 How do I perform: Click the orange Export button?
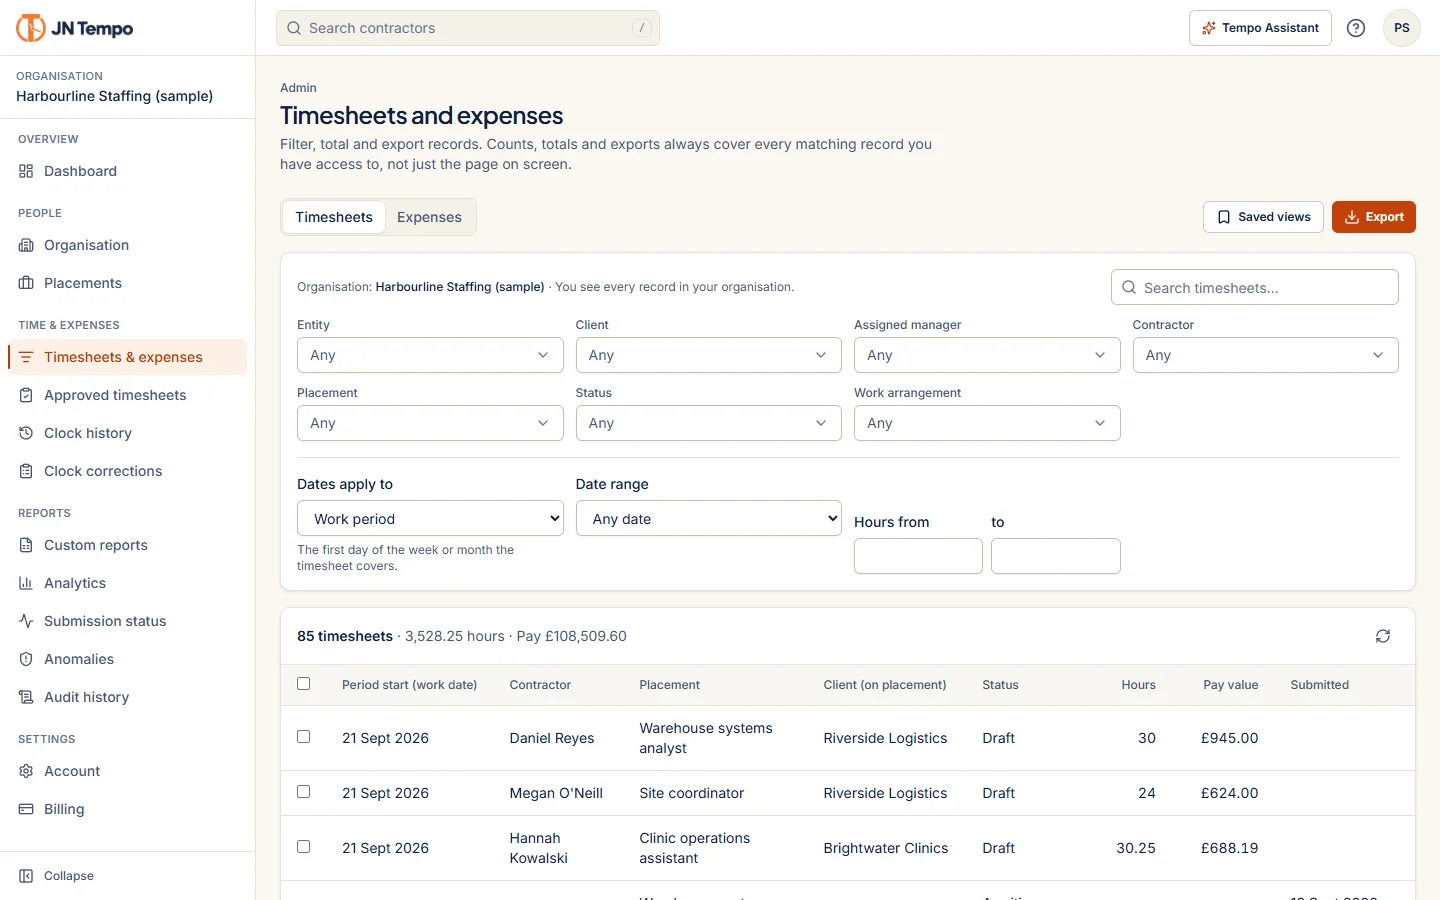(1374, 217)
